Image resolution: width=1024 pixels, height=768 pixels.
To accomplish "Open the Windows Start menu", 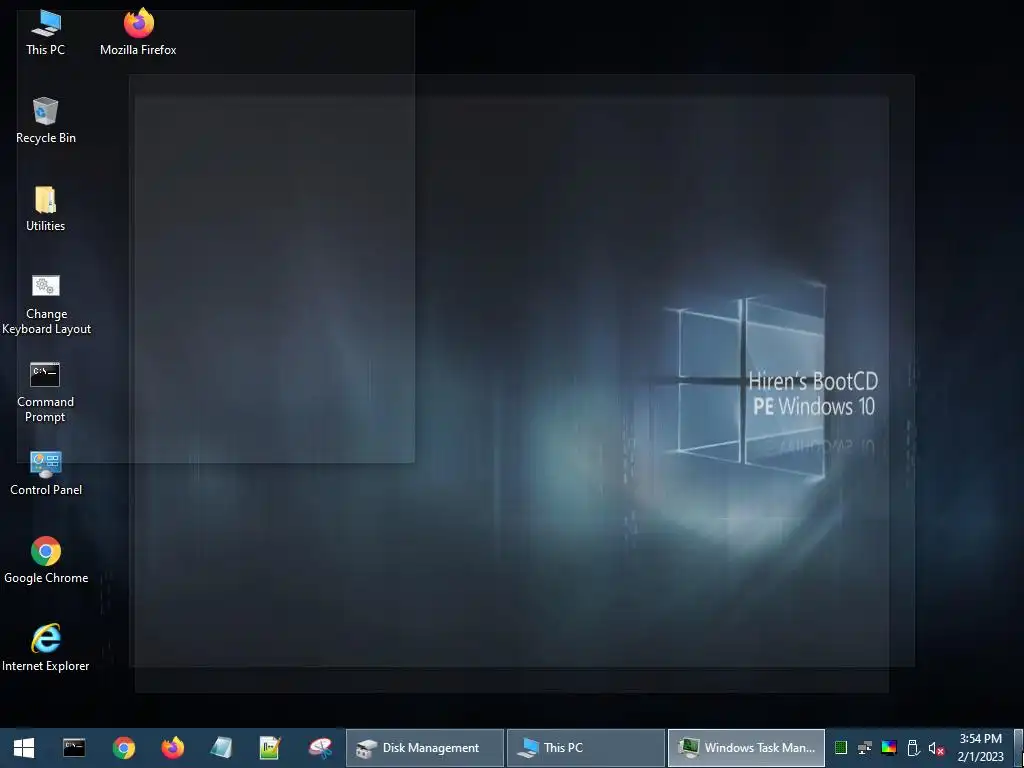I will tap(24, 748).
